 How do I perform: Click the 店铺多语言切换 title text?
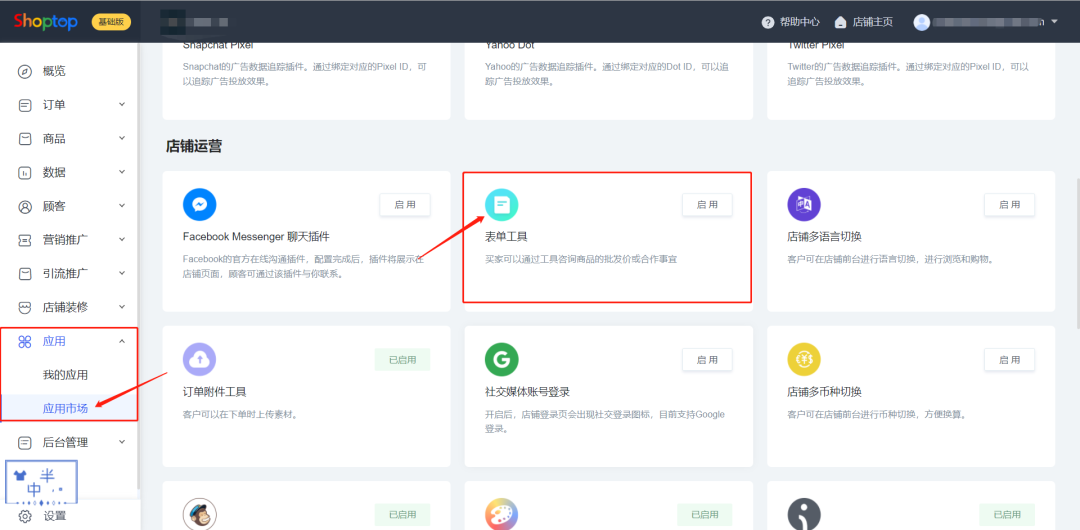click(824, 236)
